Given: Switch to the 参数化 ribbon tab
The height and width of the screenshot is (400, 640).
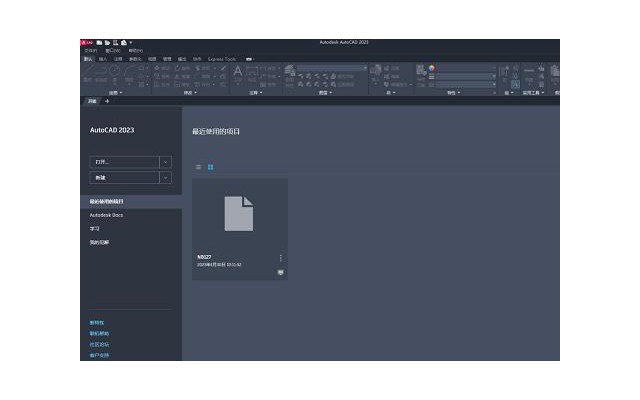Looking at the screenshot, I should [x=135, y=59].
